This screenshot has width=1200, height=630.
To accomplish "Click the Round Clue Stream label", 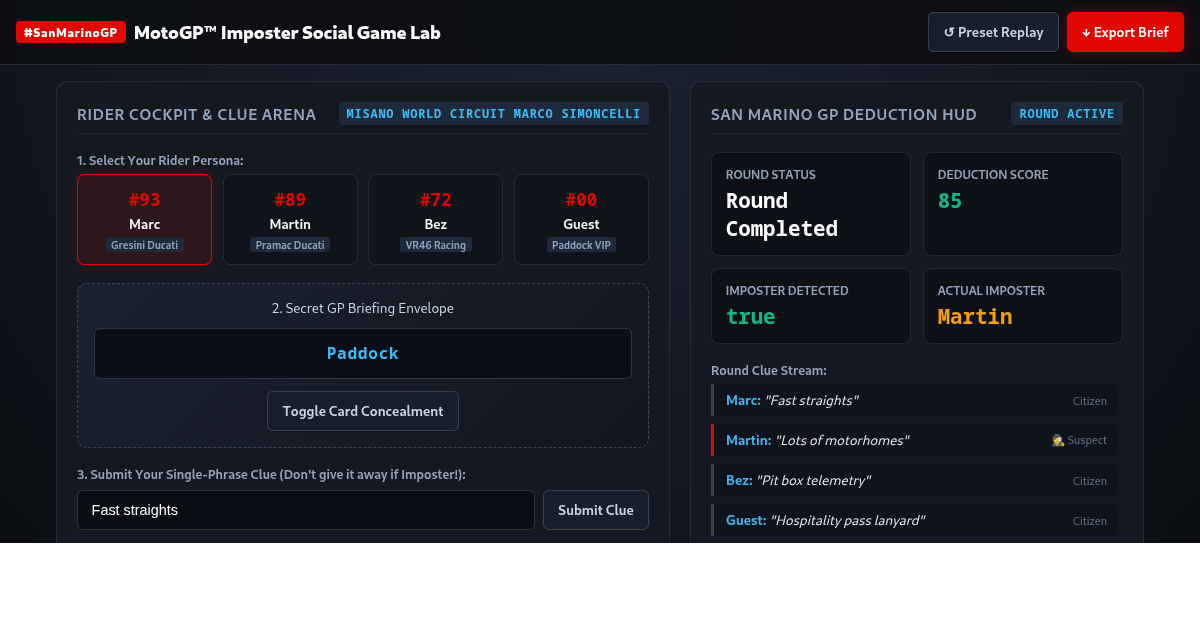I will pos(769,370).
